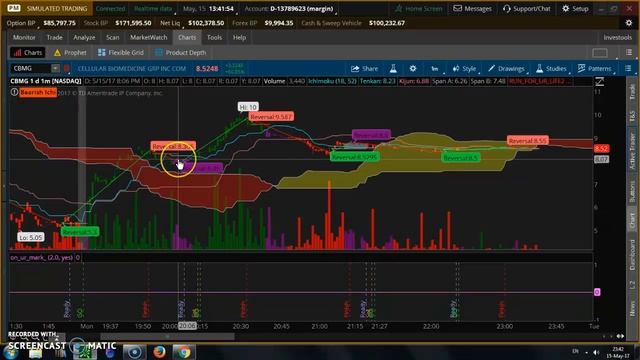Viewport: 640px width, 360px height.
Task: Click the Bearish Ichi label
Action: [x=38, y=93]
